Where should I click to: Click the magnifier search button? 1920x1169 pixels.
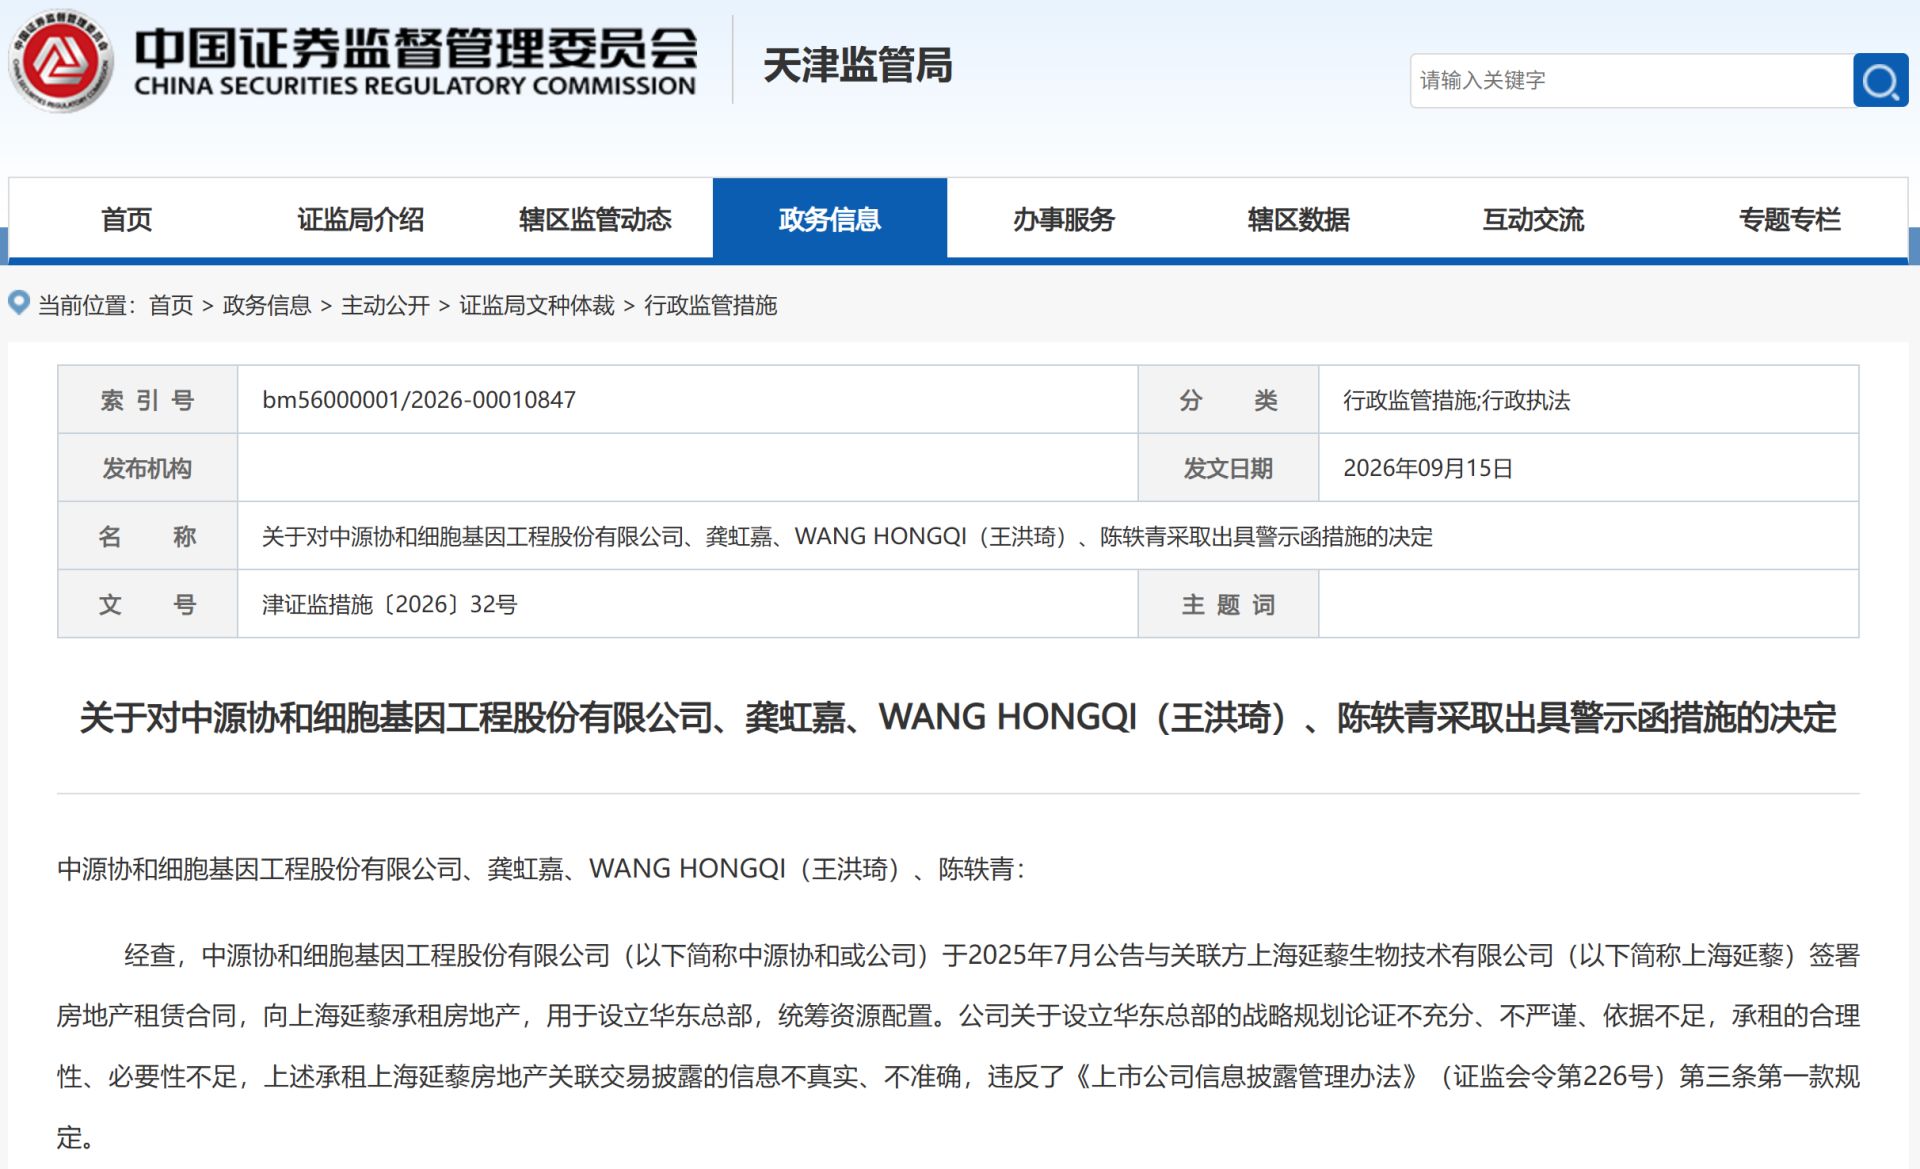1880,80
